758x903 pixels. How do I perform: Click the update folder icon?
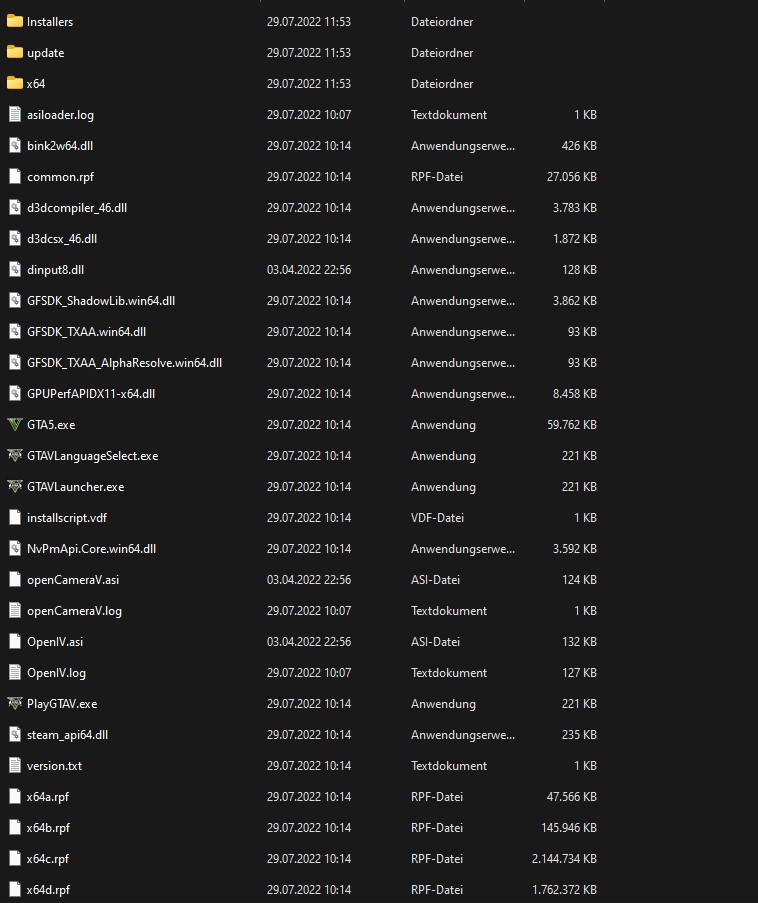[15, 52]
